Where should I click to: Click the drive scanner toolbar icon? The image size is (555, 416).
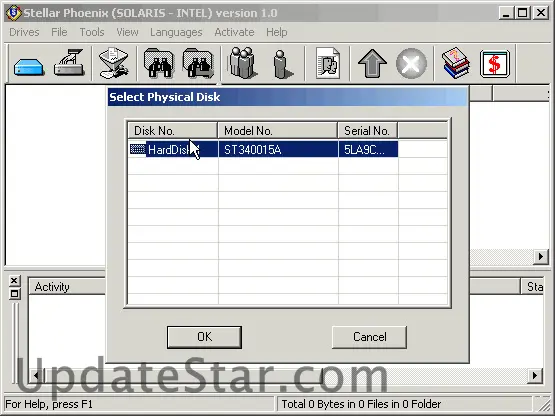coord(69,63)
